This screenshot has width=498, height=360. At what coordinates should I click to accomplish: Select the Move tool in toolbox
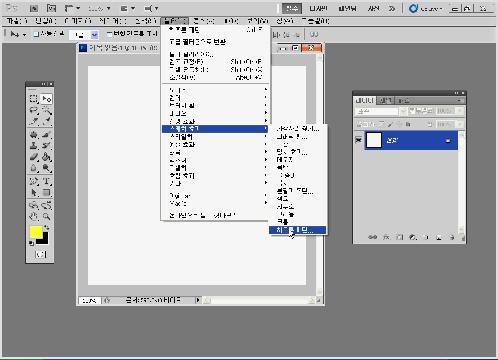click(x=46, y=99)
